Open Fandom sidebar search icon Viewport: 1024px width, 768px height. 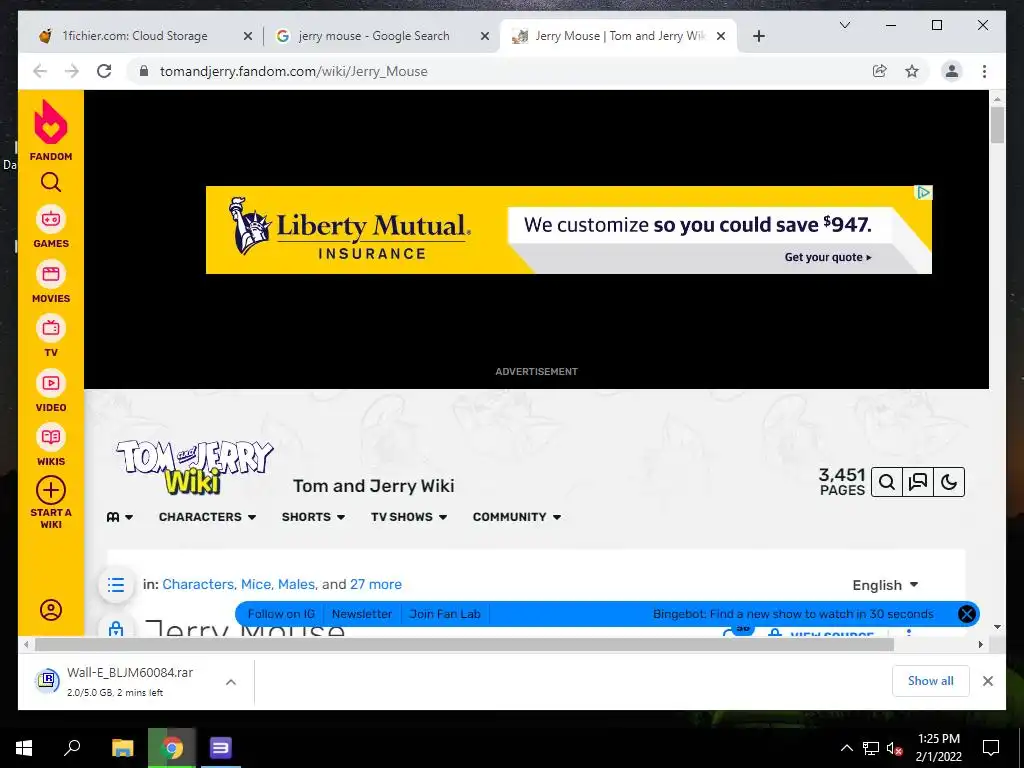point(51,182)
